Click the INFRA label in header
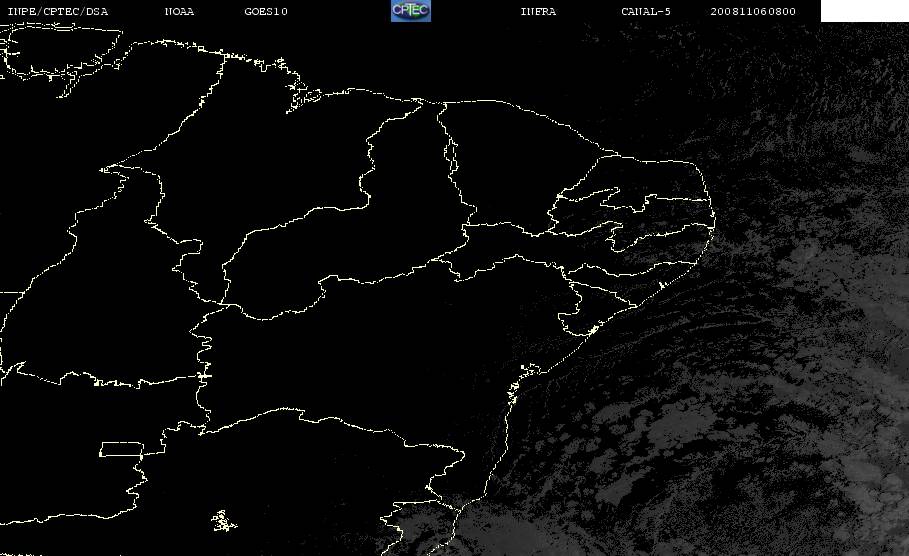Screen dimensions: 909x556 pyautogui.click(x=538, y=12)
